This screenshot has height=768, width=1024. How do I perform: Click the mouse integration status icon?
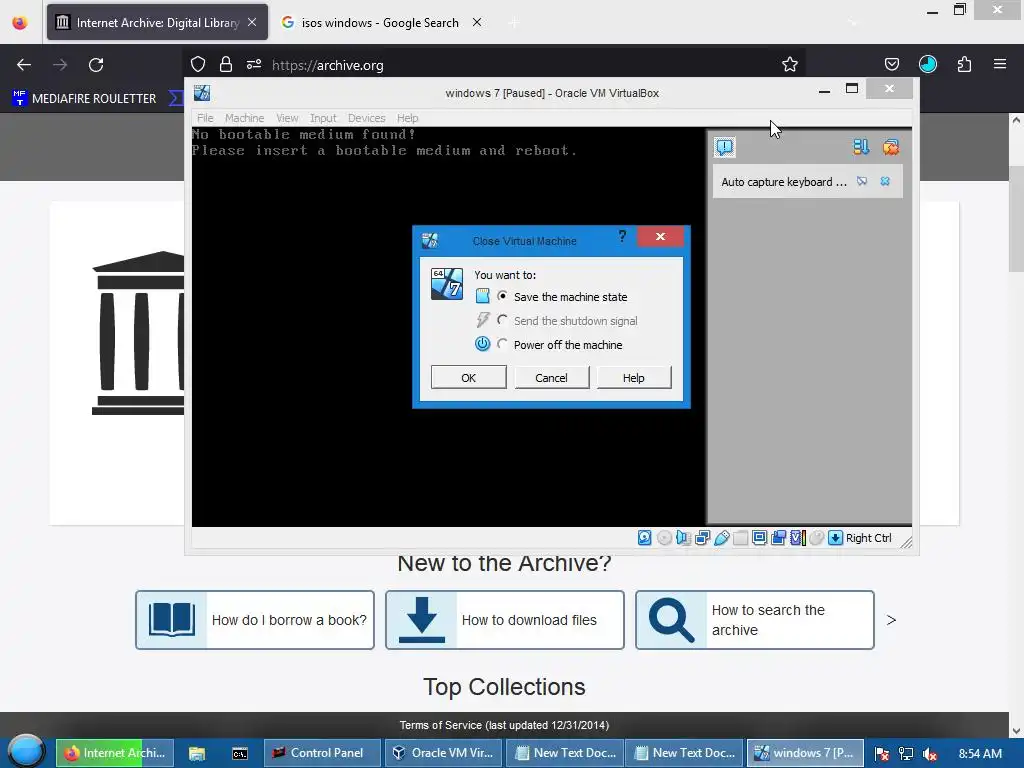[x=816, y=537]
